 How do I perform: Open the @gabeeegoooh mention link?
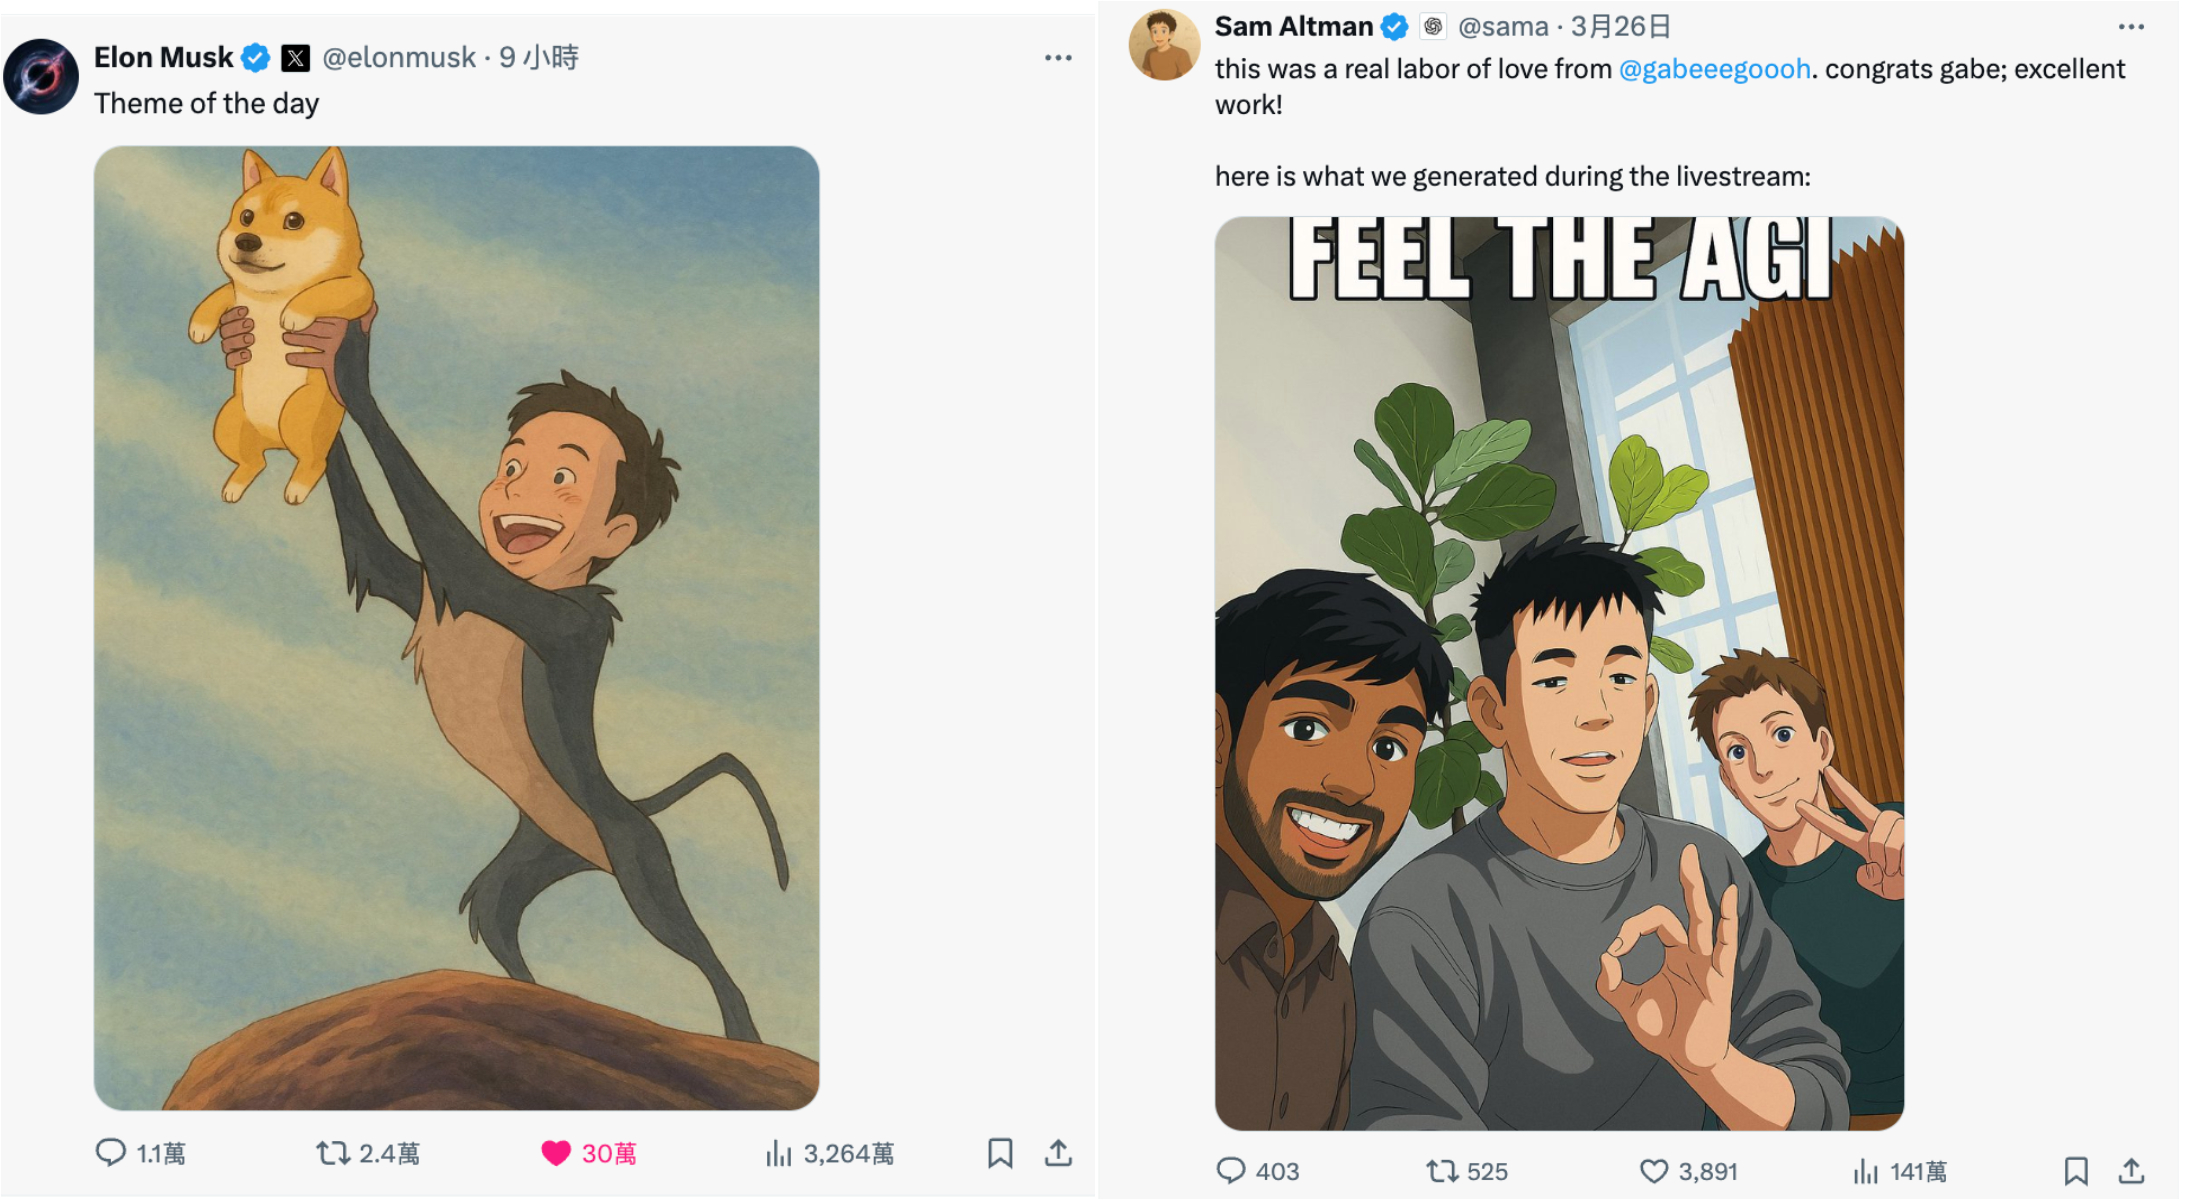click(1714, 69)
